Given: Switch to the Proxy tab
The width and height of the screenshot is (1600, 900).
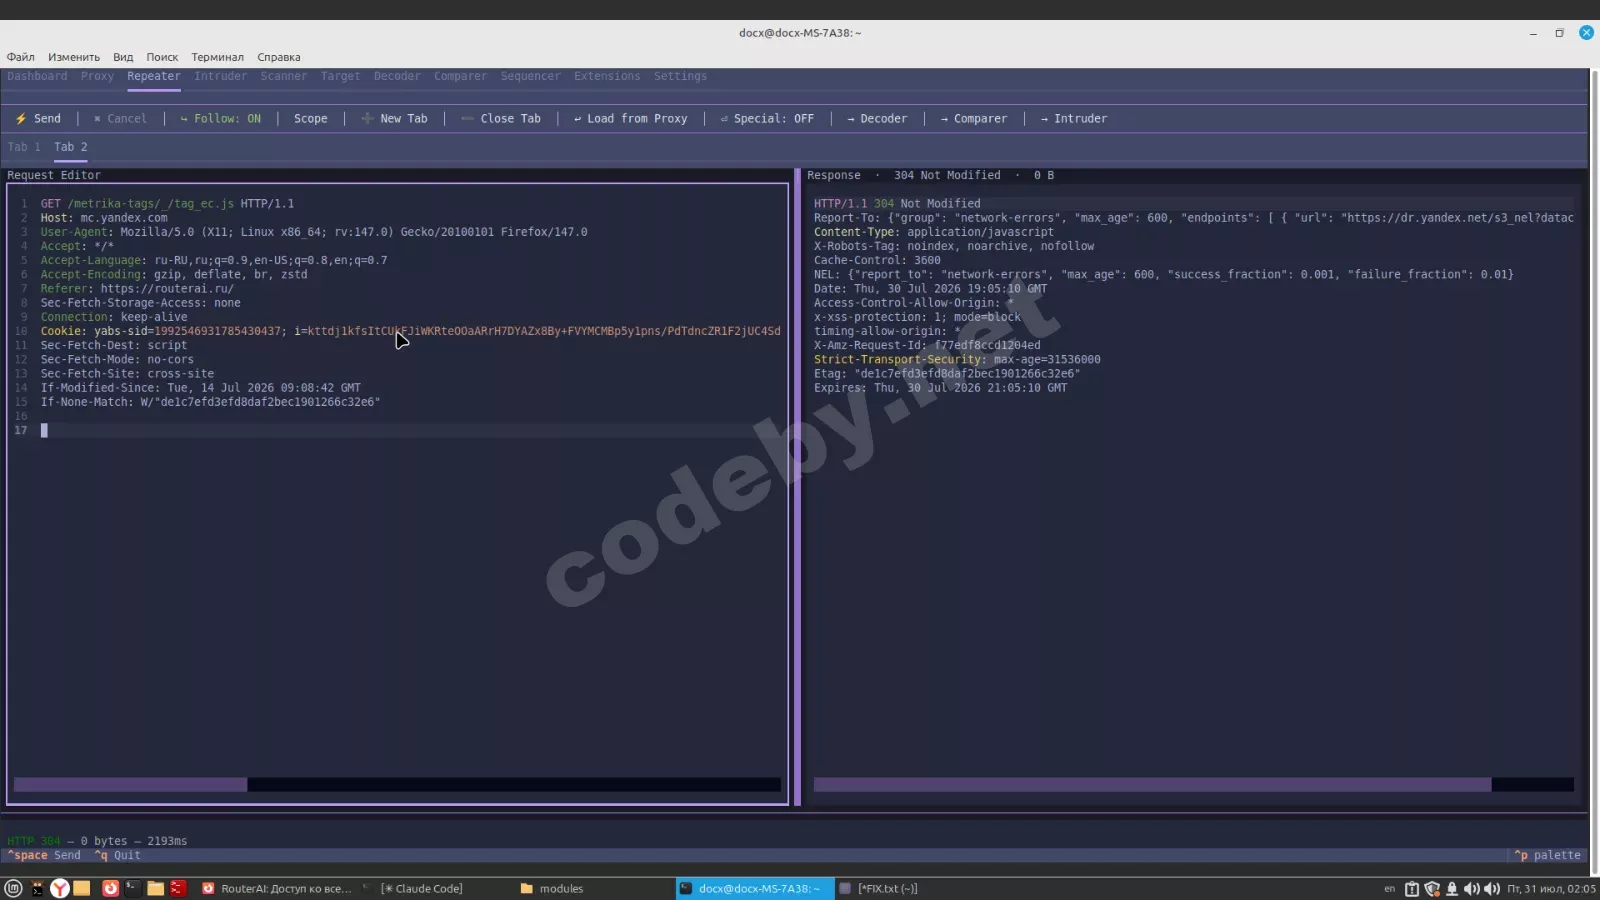Looking at the screenshot, I should 97,76.
